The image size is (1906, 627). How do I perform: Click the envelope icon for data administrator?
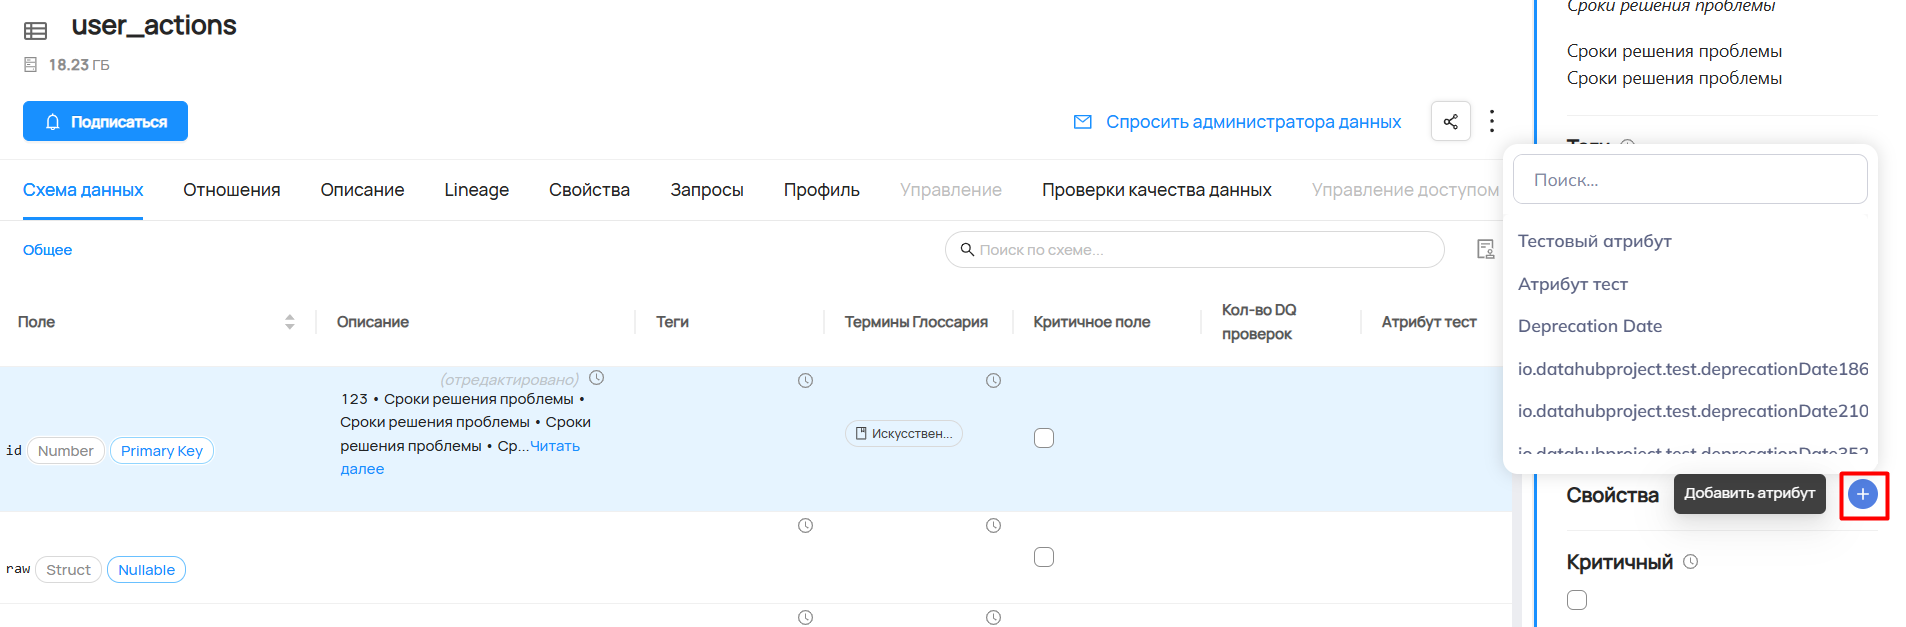(1082, 122)
